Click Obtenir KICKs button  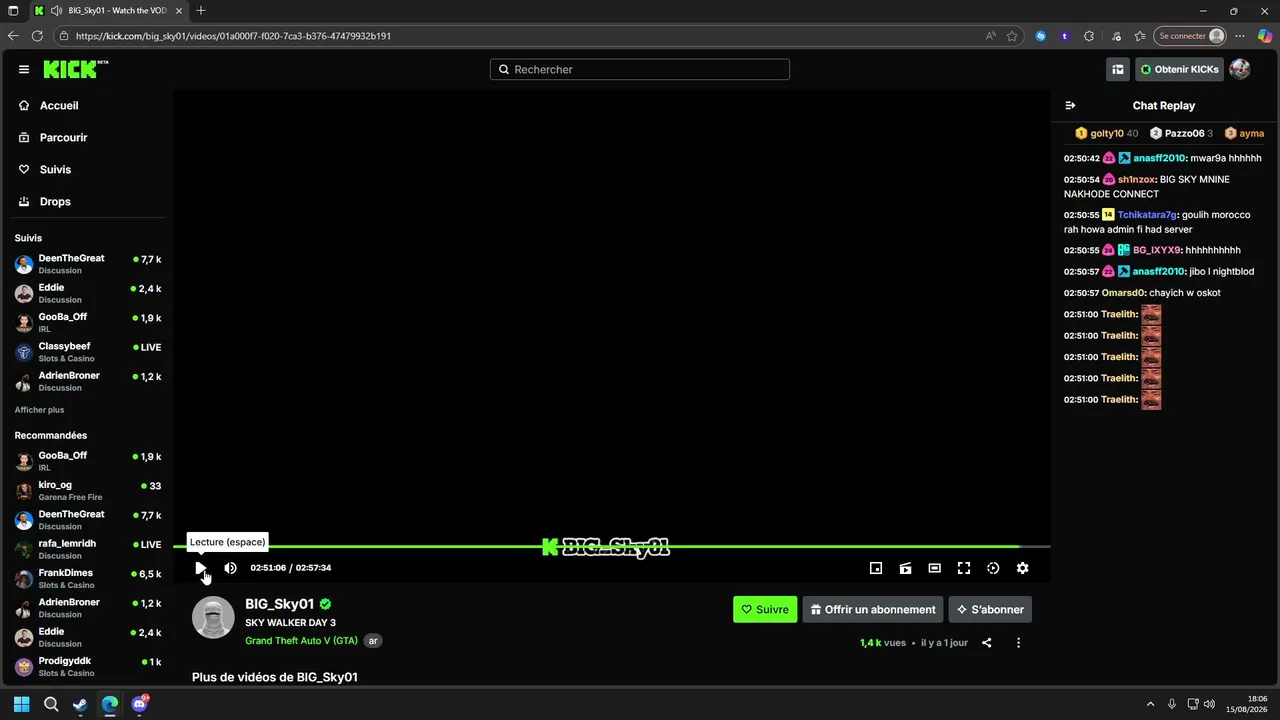click(1179, 69)
